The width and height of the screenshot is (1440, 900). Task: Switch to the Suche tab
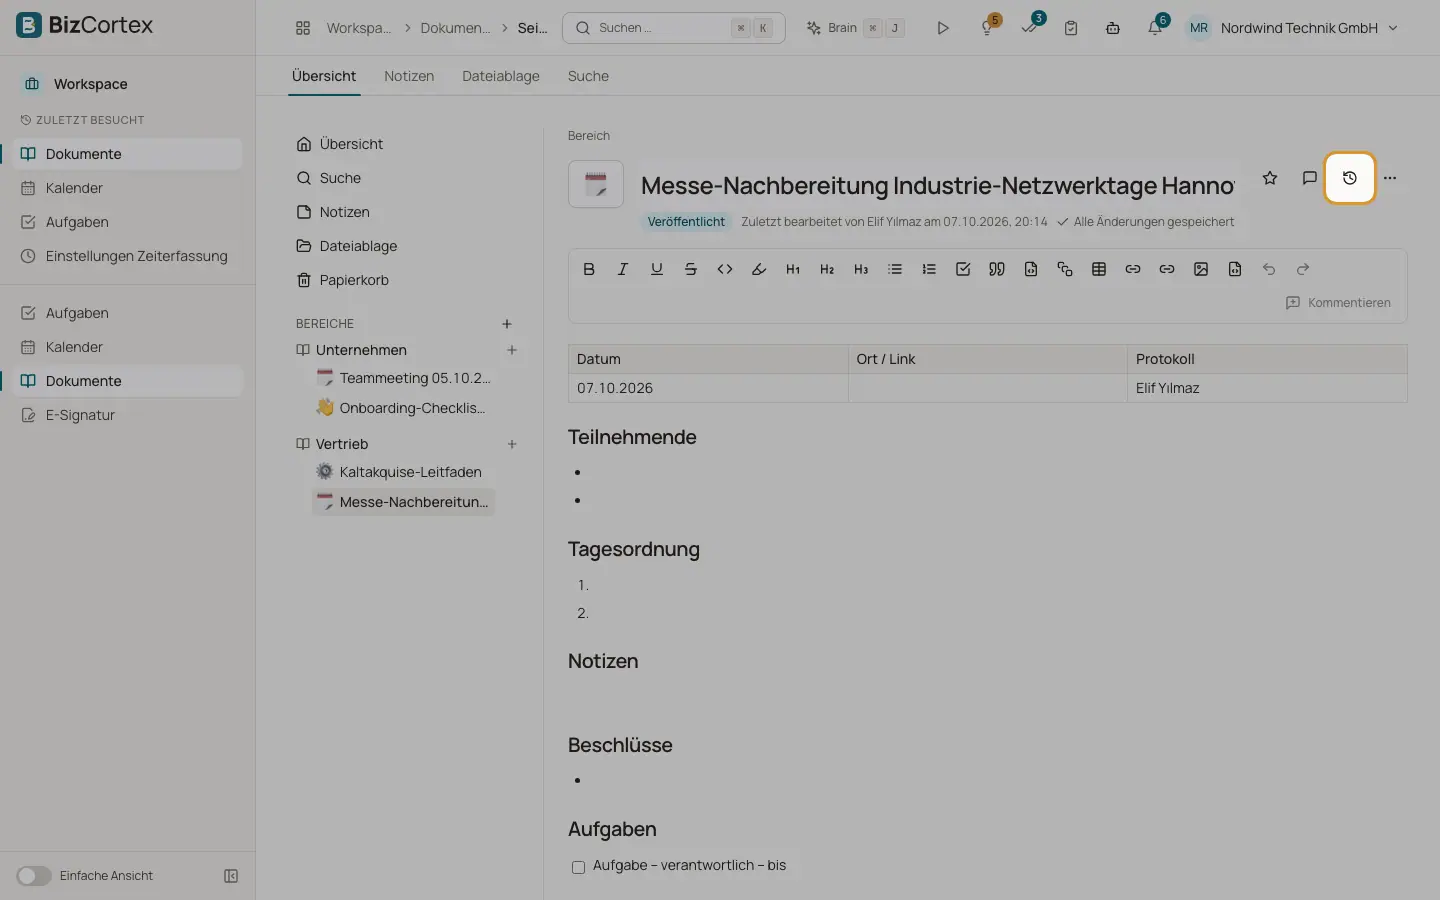pos(588,76)
